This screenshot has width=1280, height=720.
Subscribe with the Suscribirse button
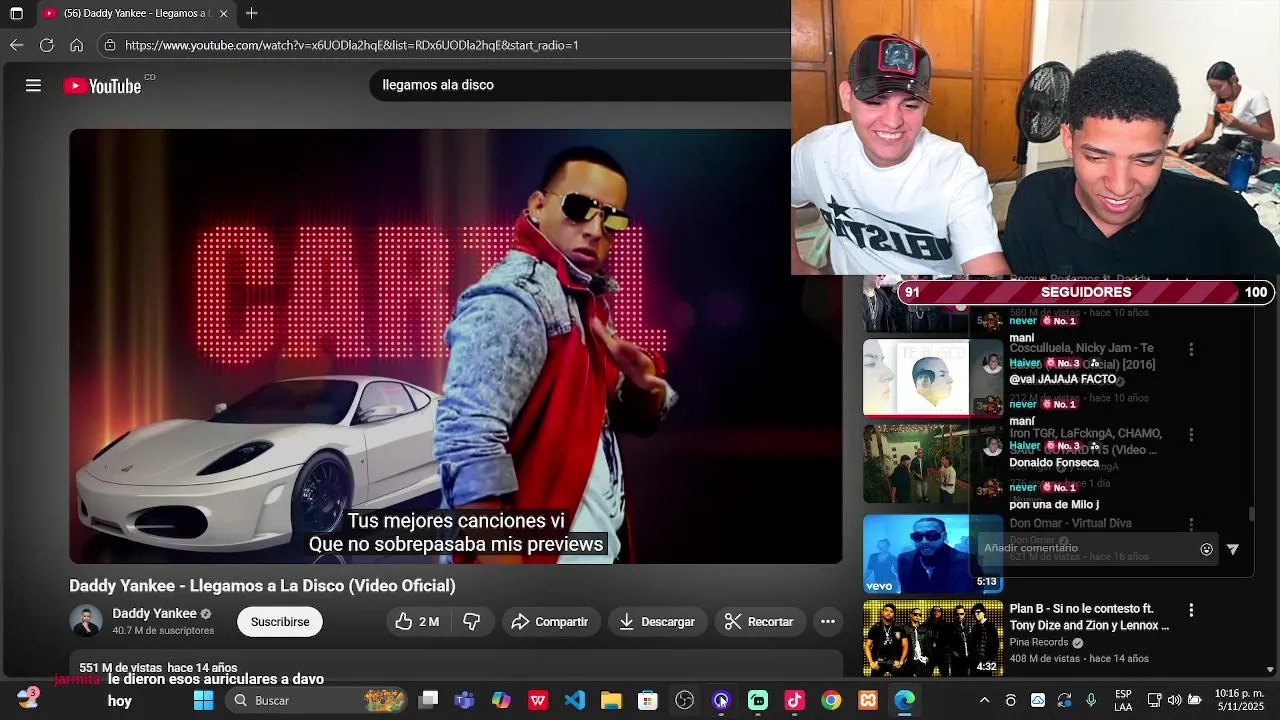(x=280, y=622)
